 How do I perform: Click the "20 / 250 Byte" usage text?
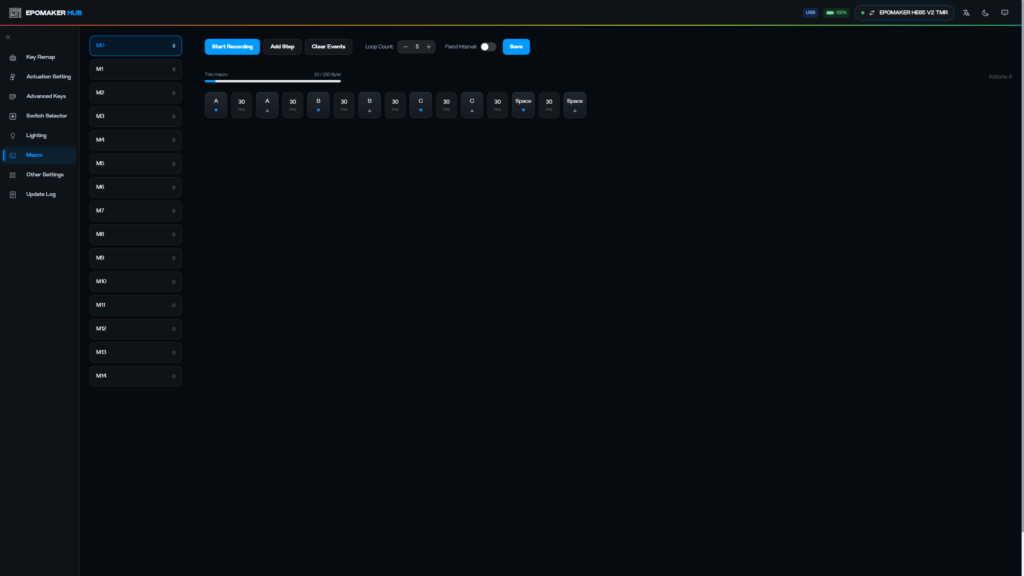(327, 74)
